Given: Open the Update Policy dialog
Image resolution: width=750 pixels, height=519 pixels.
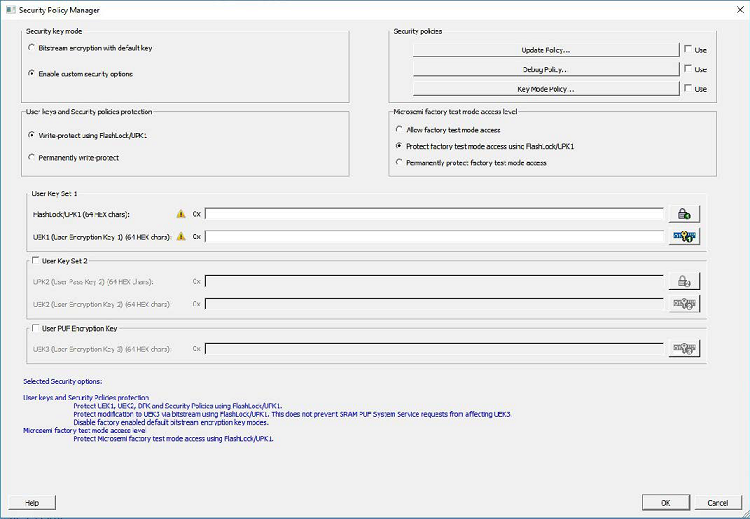Looking at the screenshot, I should click(x=546, y=49).
